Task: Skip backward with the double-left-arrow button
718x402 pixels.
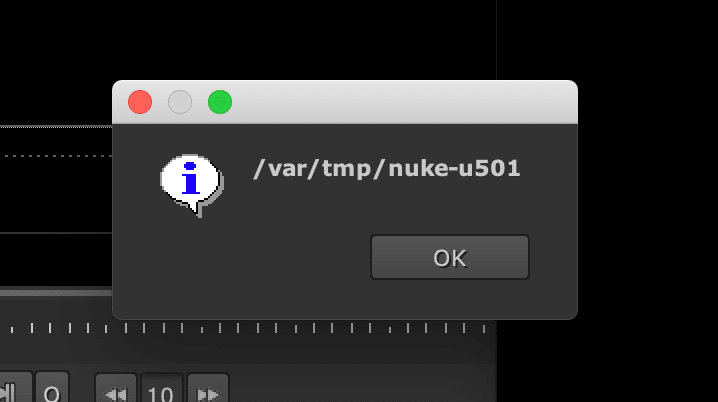Action: 116,389
